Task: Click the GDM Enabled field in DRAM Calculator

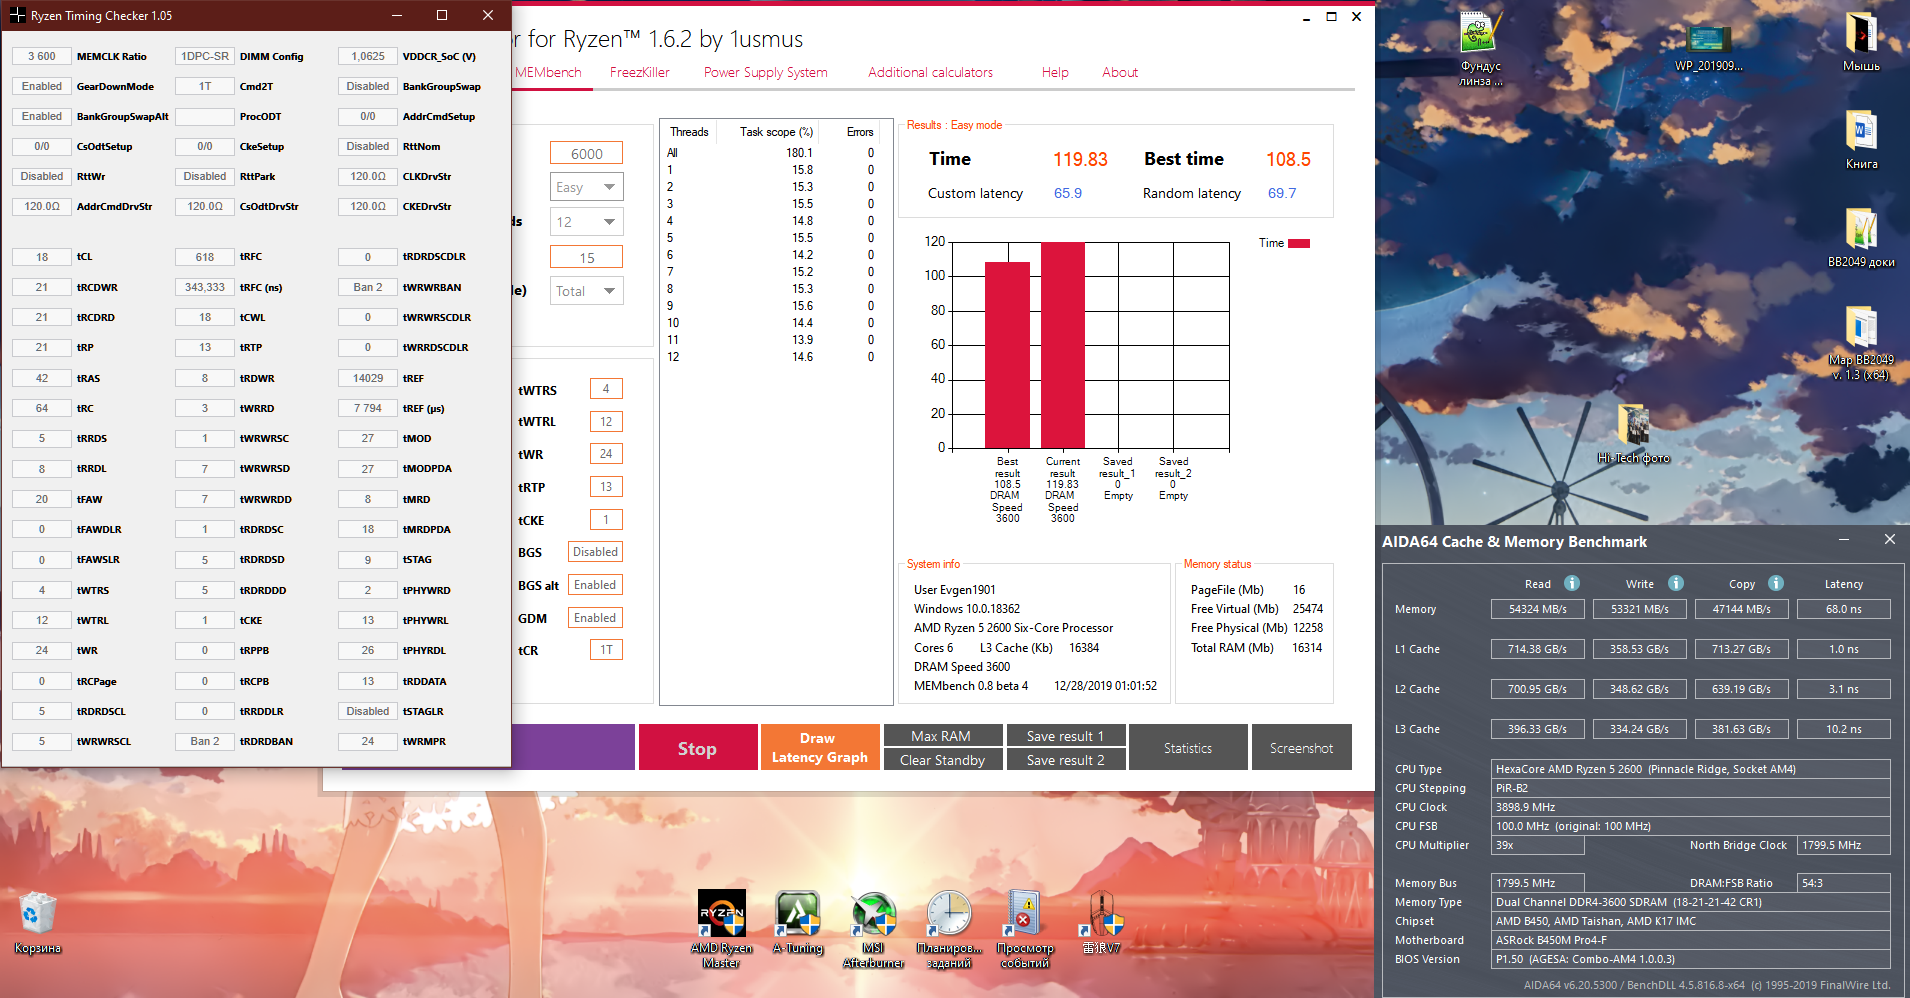Action: (x=595, y=618)
